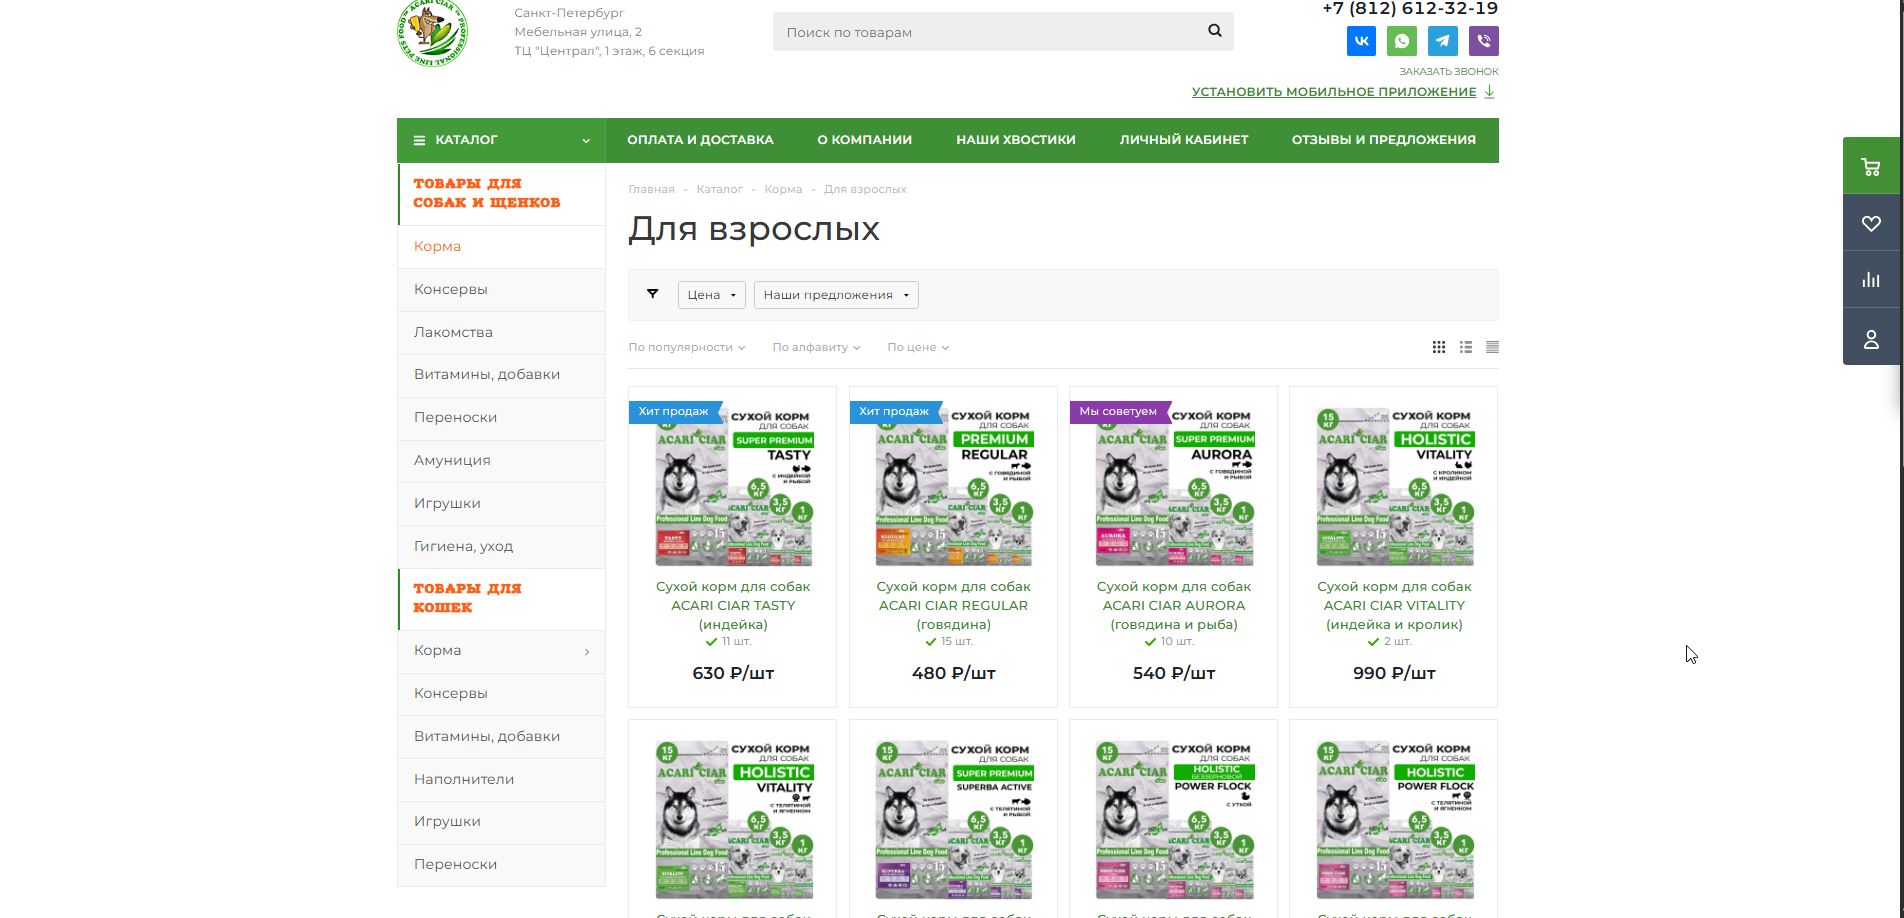The height and width of the screenshot is (918, 1904).
Task: Open Отзывы и предложения menu item
Action: click(1384, 140)
